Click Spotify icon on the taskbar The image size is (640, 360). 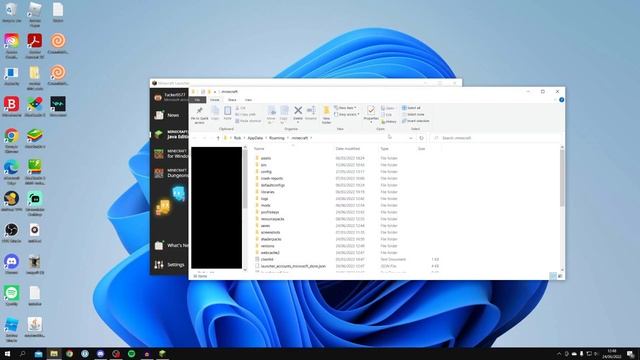[x=131, y=353]
